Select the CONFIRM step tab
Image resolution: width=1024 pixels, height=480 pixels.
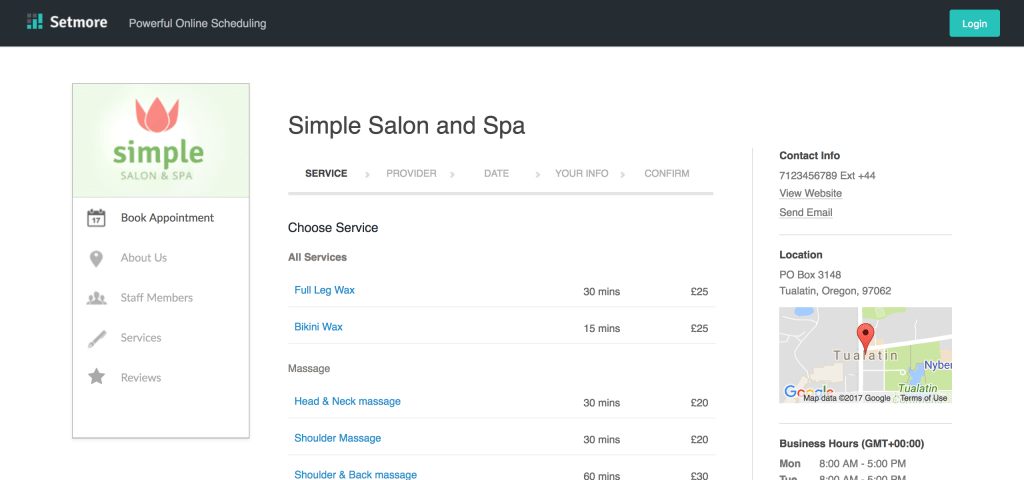667,174
